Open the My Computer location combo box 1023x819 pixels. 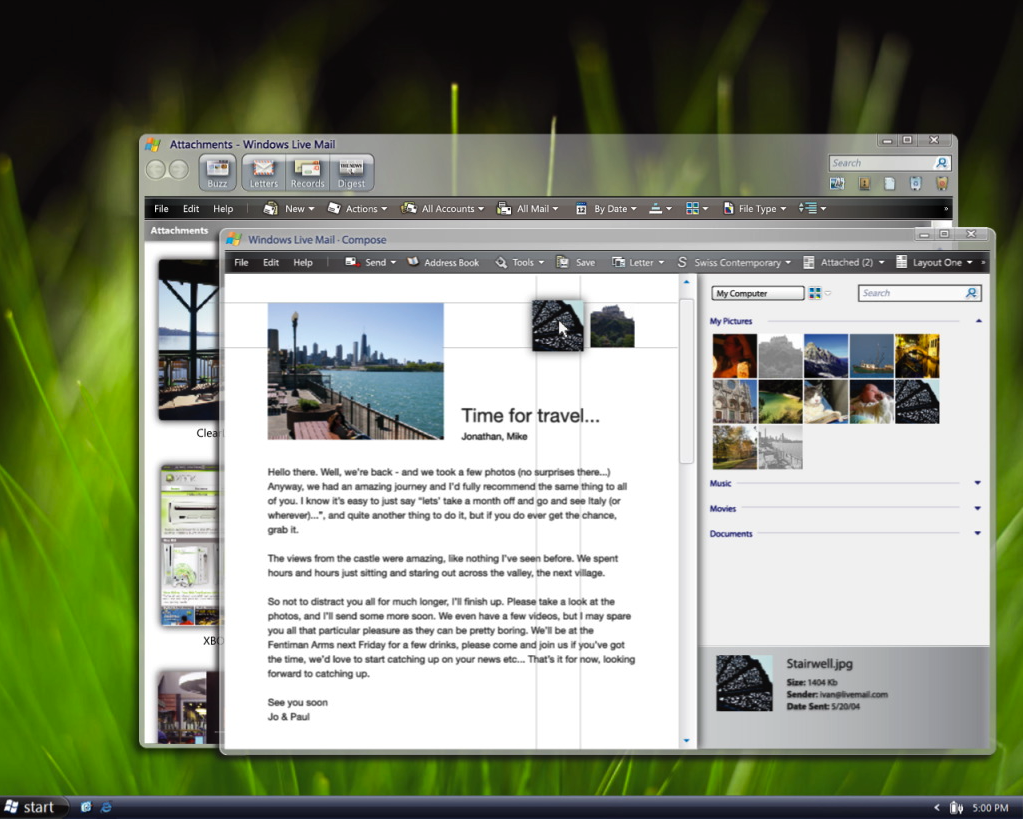click(x=757, y=293)
